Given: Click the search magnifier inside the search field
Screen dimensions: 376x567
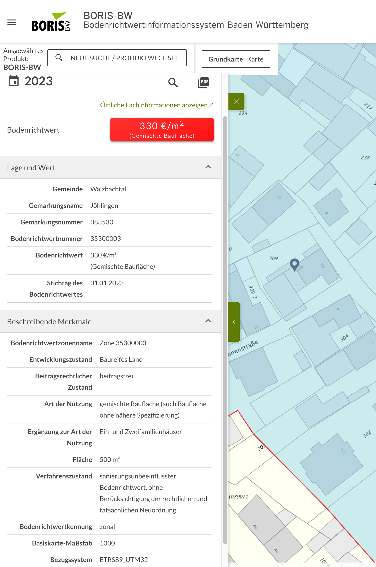Looking at the screenshot, I should pos(59,58).
